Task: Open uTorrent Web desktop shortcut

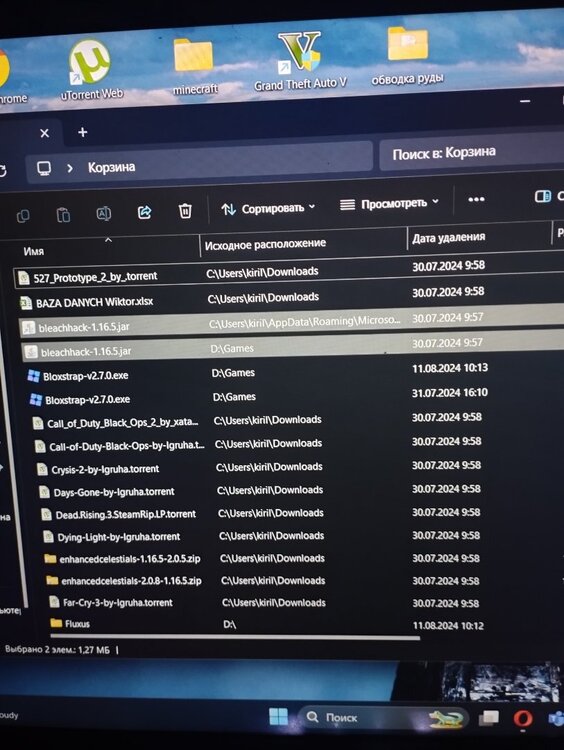Action: [91, 70]
